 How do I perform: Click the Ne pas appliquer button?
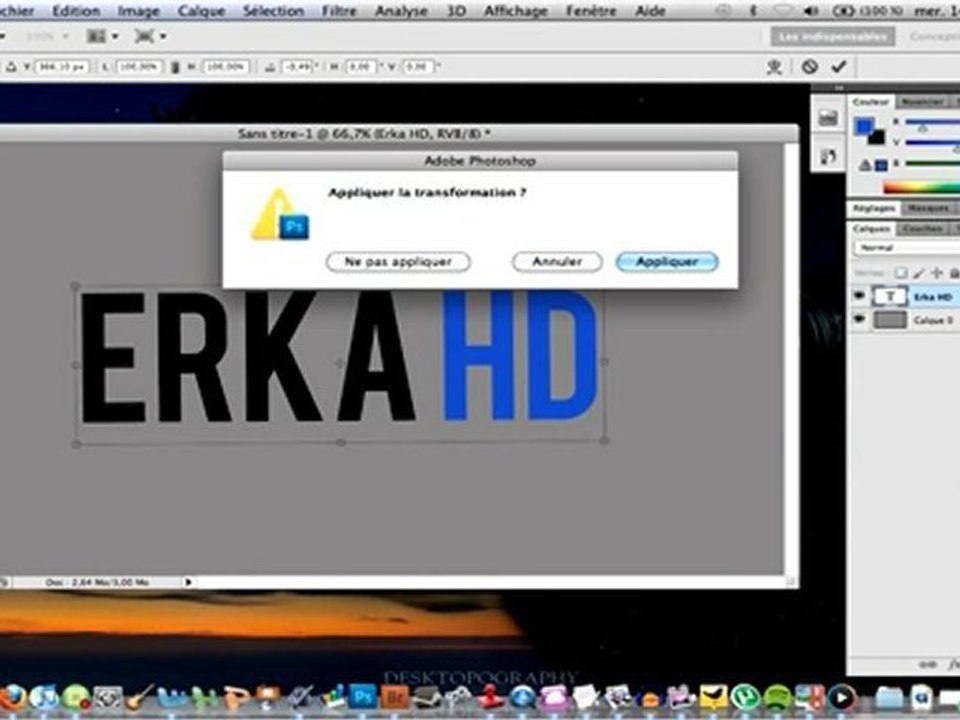point(398,262)
